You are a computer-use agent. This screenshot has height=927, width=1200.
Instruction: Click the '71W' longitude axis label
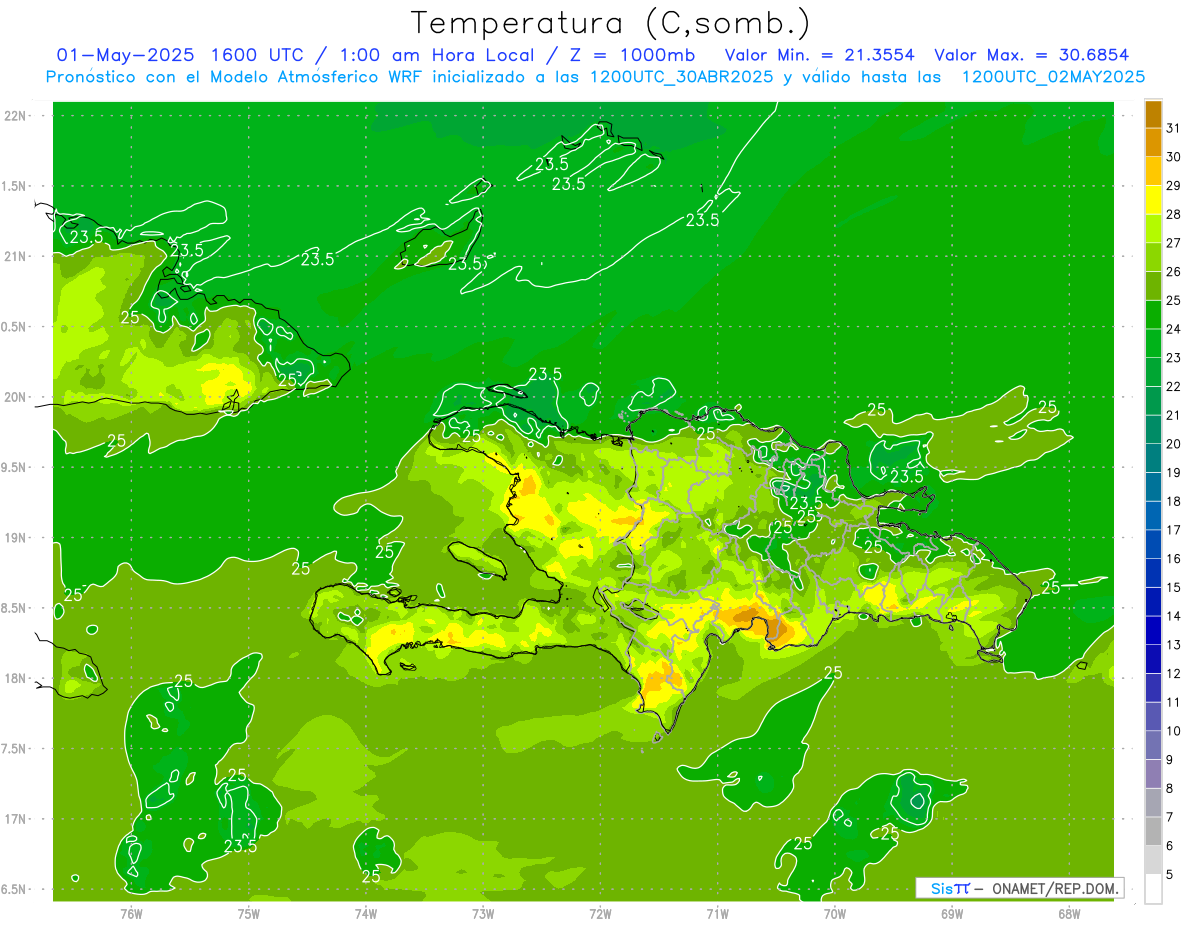tap(717, 913)
